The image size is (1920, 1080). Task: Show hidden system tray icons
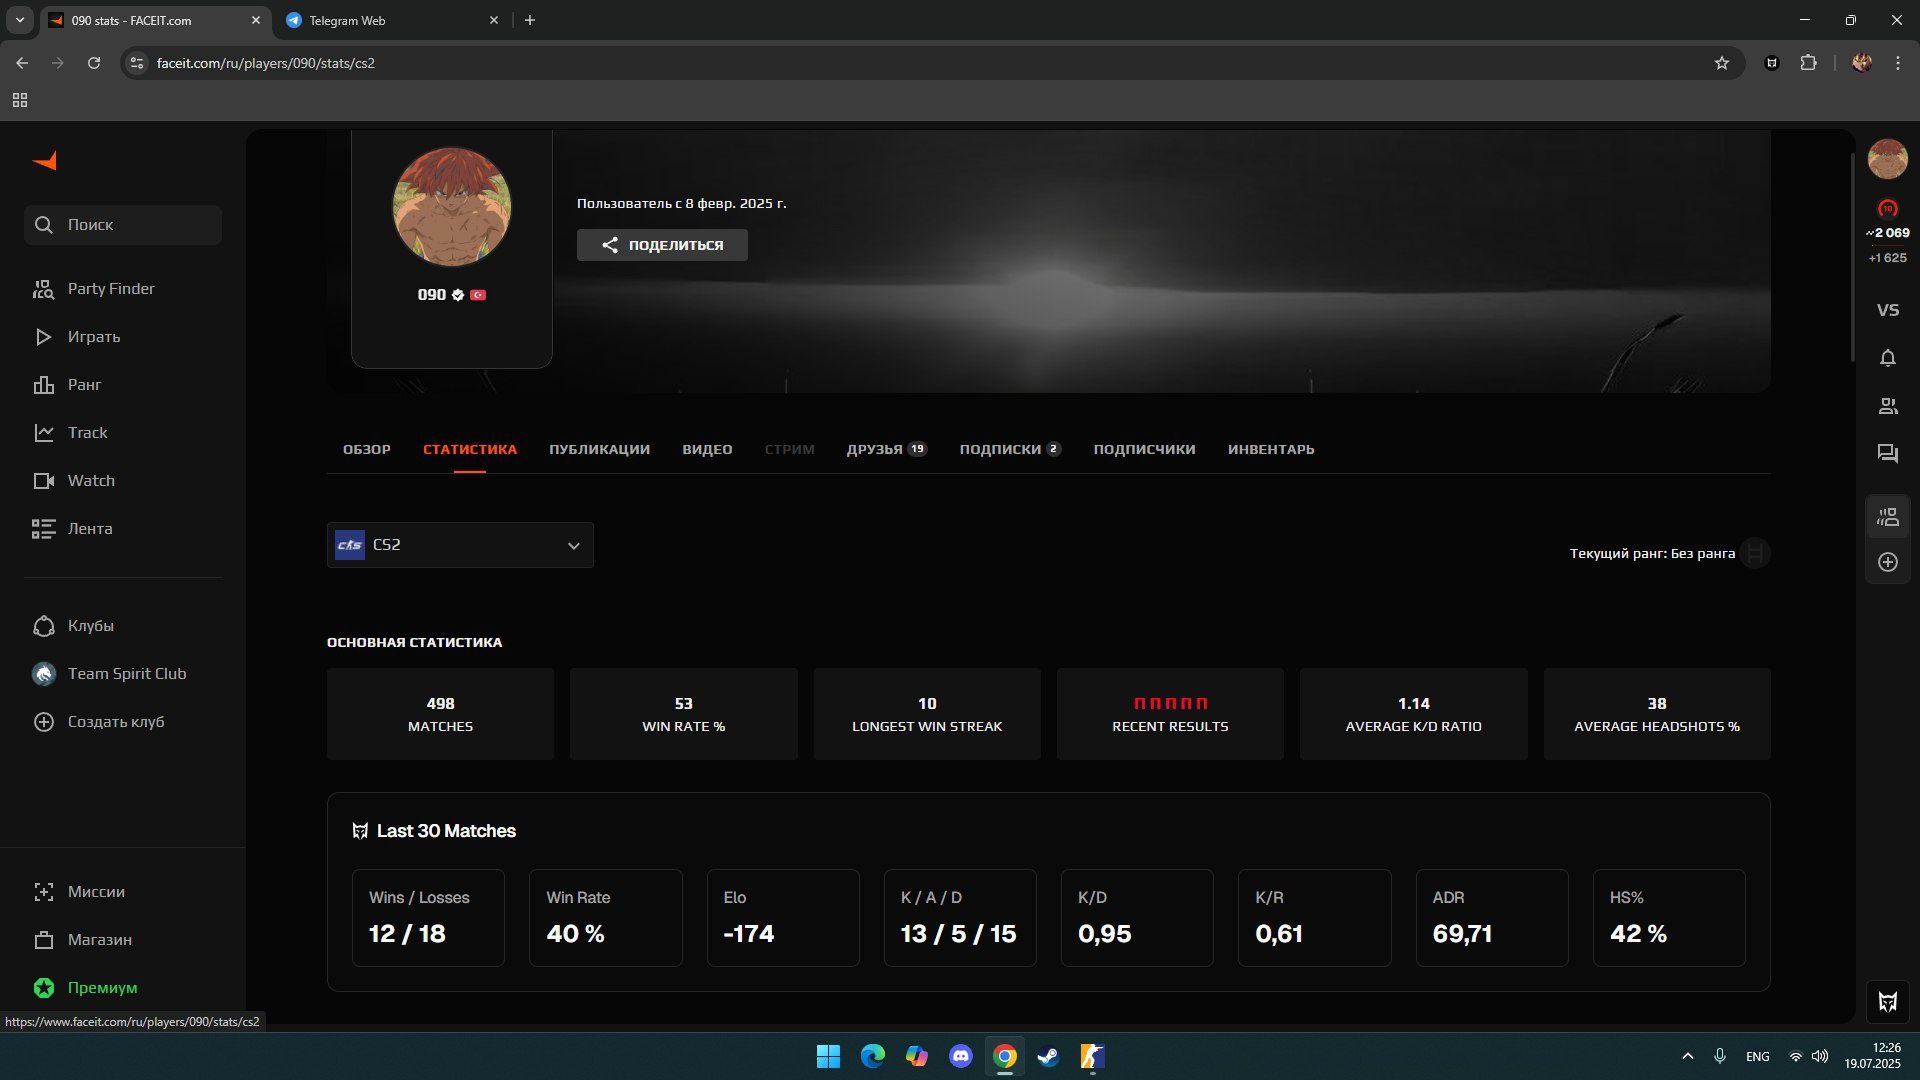[x=1688, y=1056]
